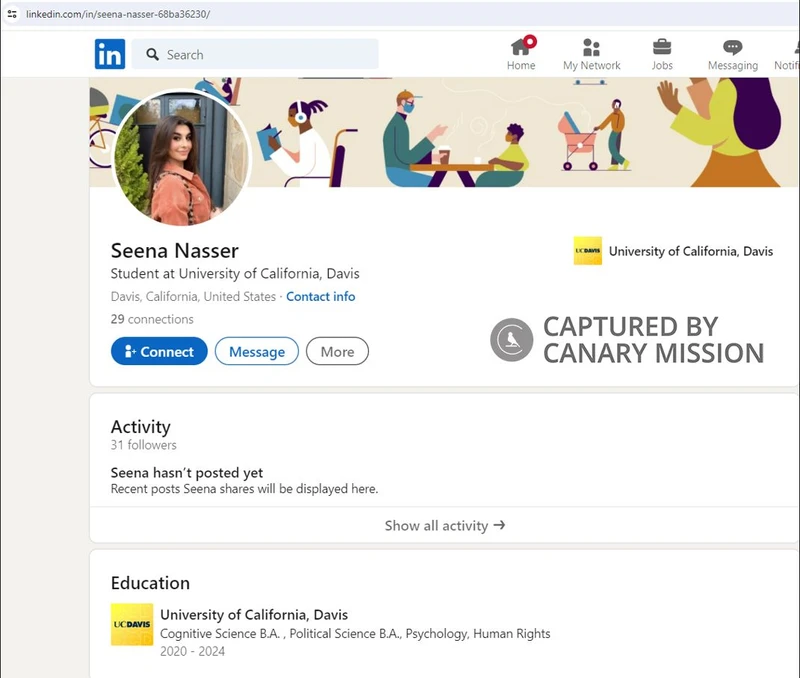Click the search magnifier icon
800x678 pixels.
(x=152, y=54)
